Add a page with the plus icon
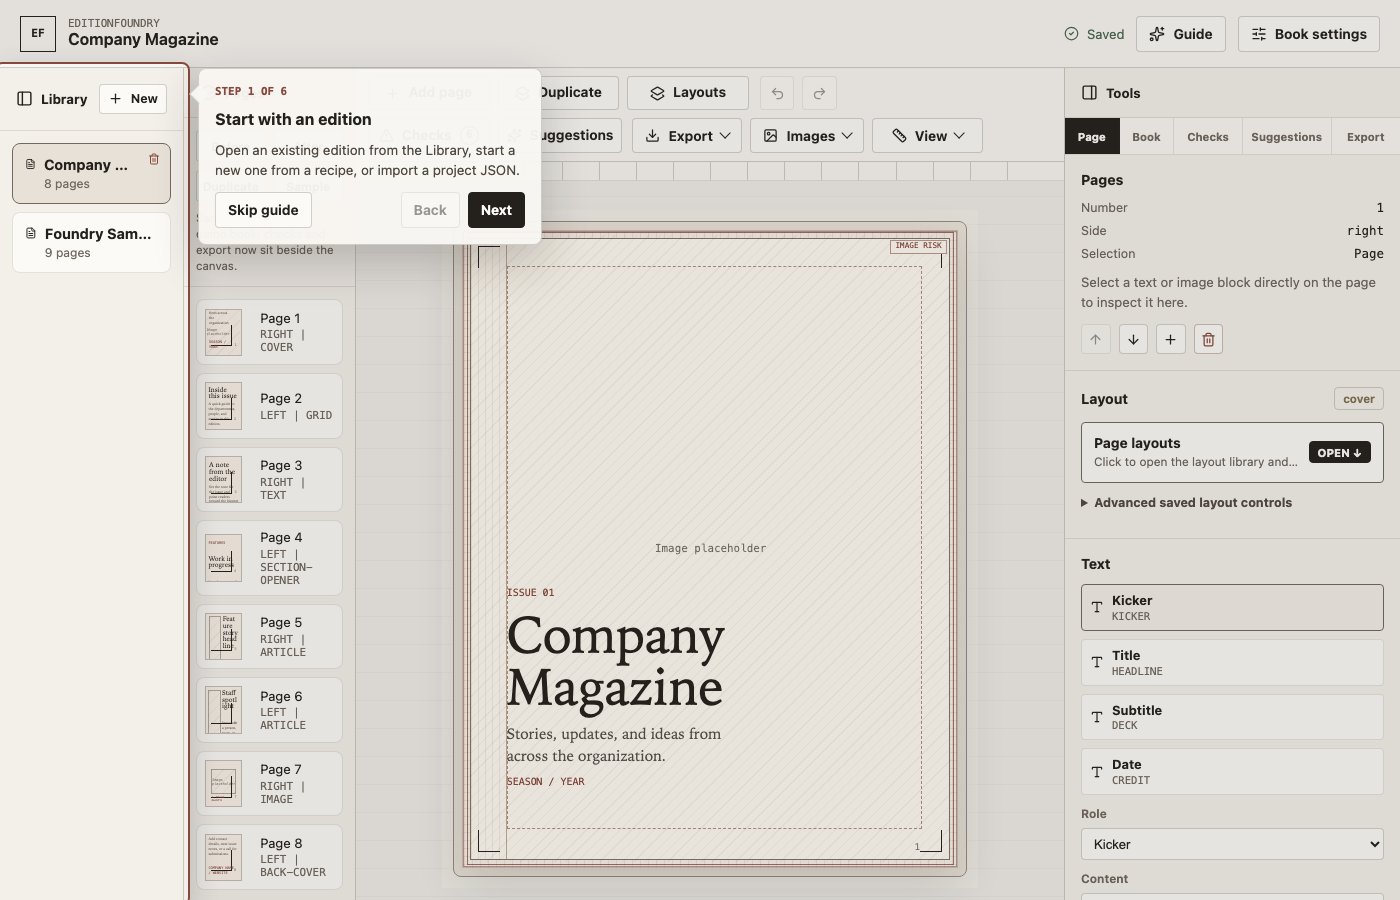Viewport: 1400px width, 900px height. click(x=1170, y=339)
